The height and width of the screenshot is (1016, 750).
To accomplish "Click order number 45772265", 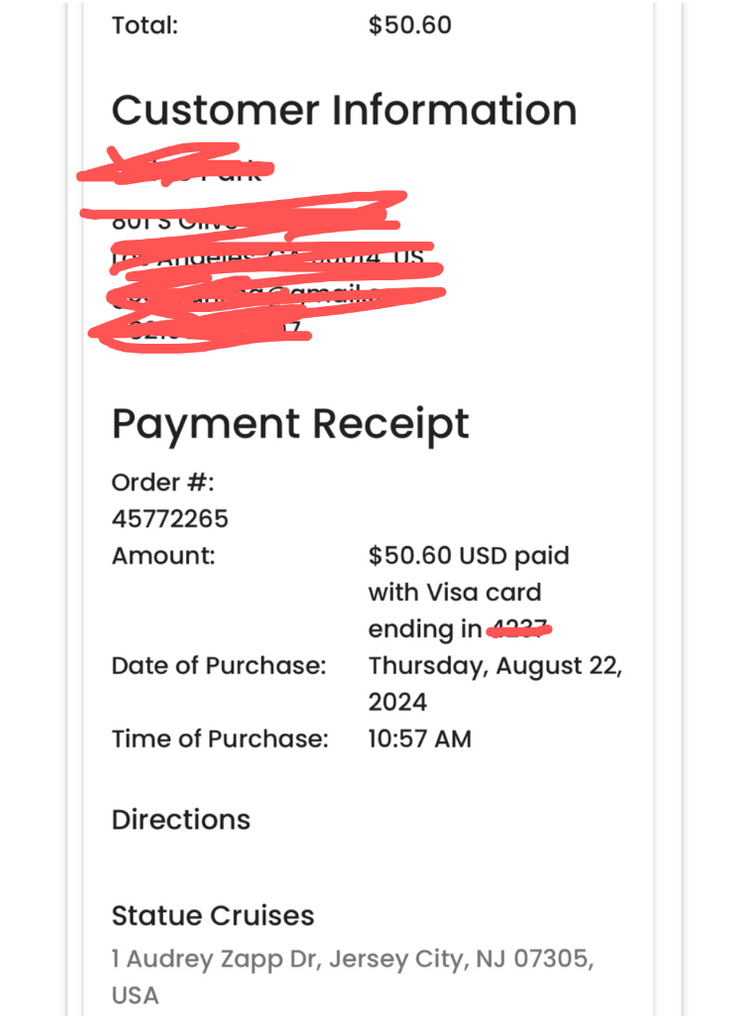I will point(170,519).
